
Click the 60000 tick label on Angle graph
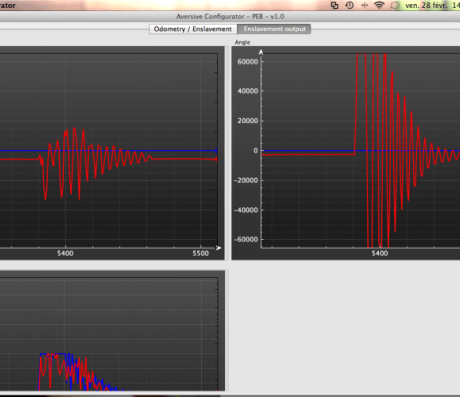pyautogui.click(x=248, y=62)
